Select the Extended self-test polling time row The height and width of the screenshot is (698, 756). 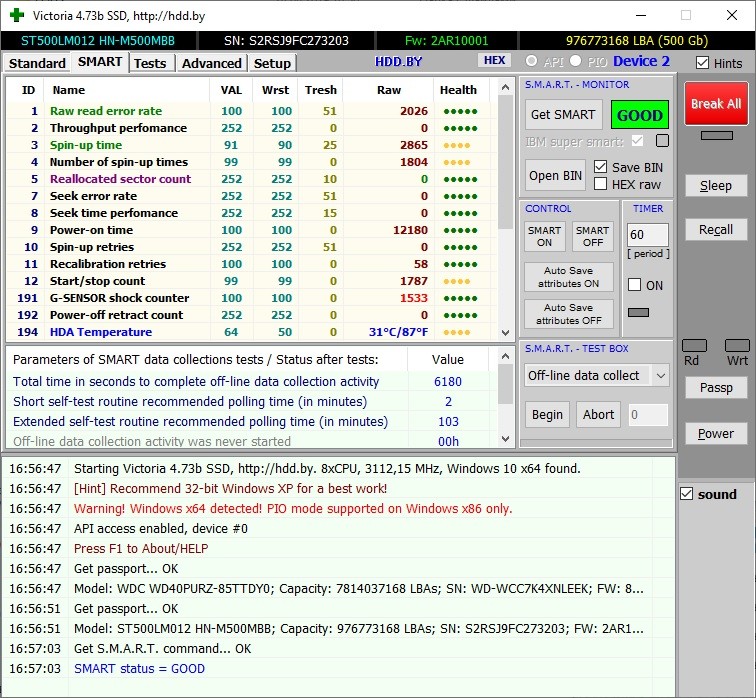(252, 421)
